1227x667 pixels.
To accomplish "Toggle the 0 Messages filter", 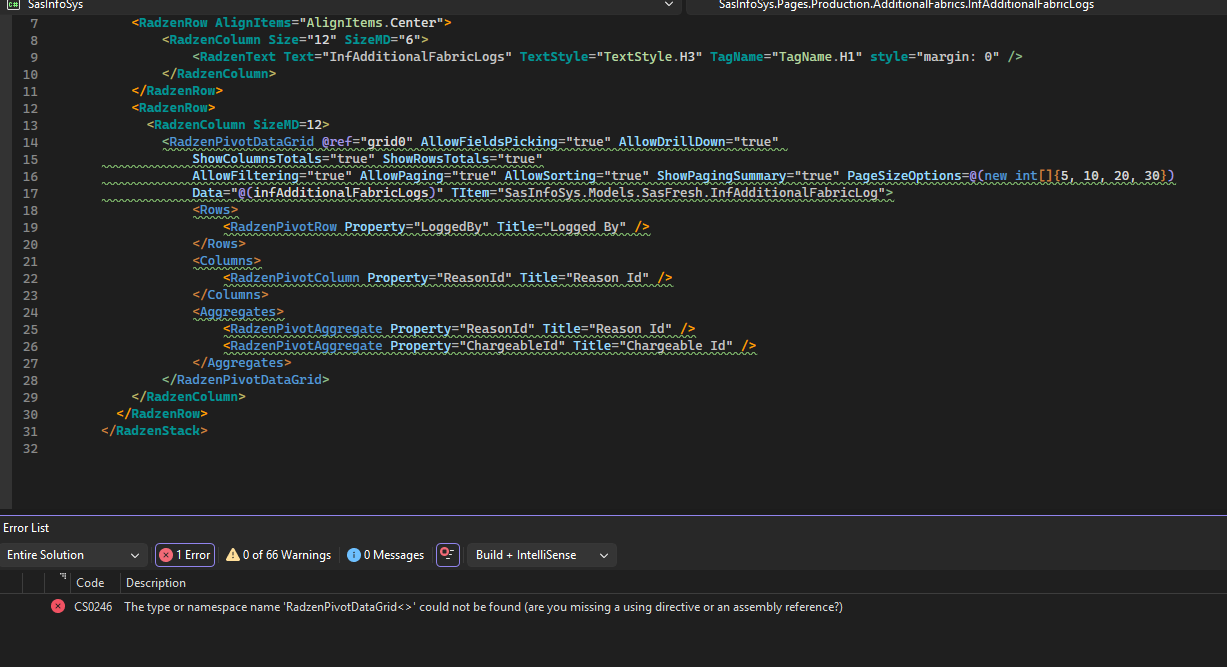I will point(385,555).
